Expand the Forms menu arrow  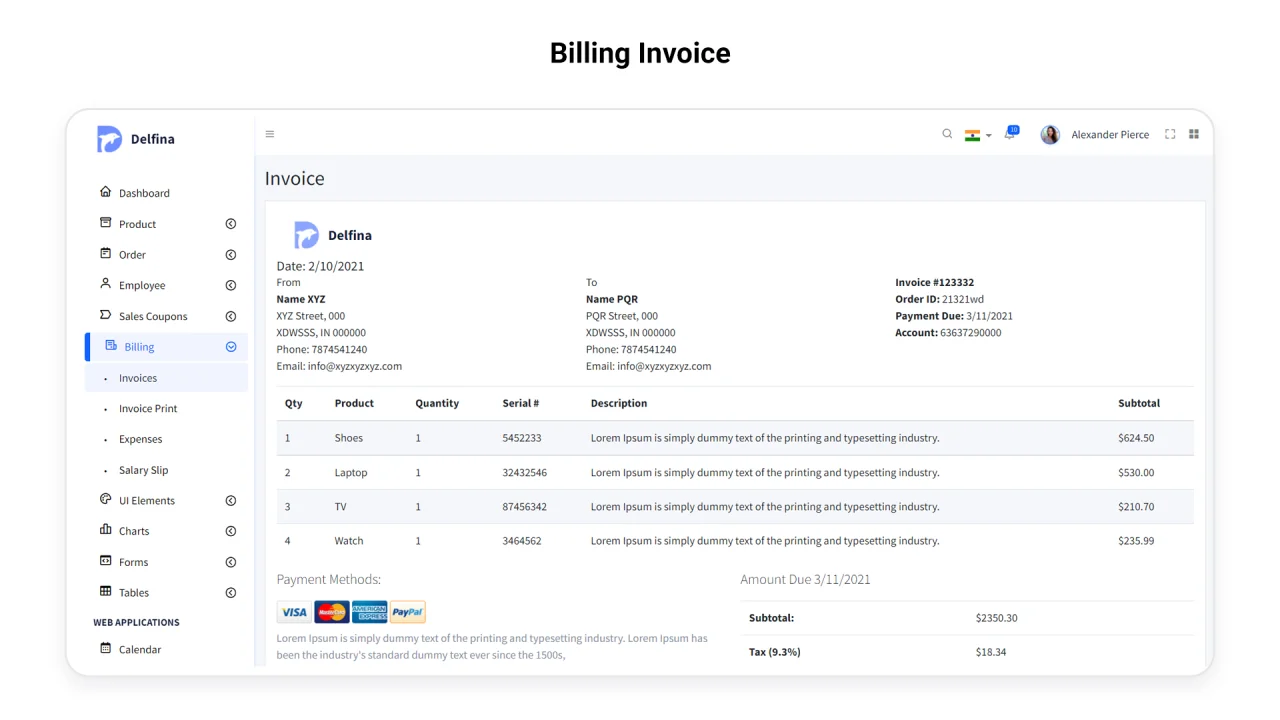(x=231, y=562)
